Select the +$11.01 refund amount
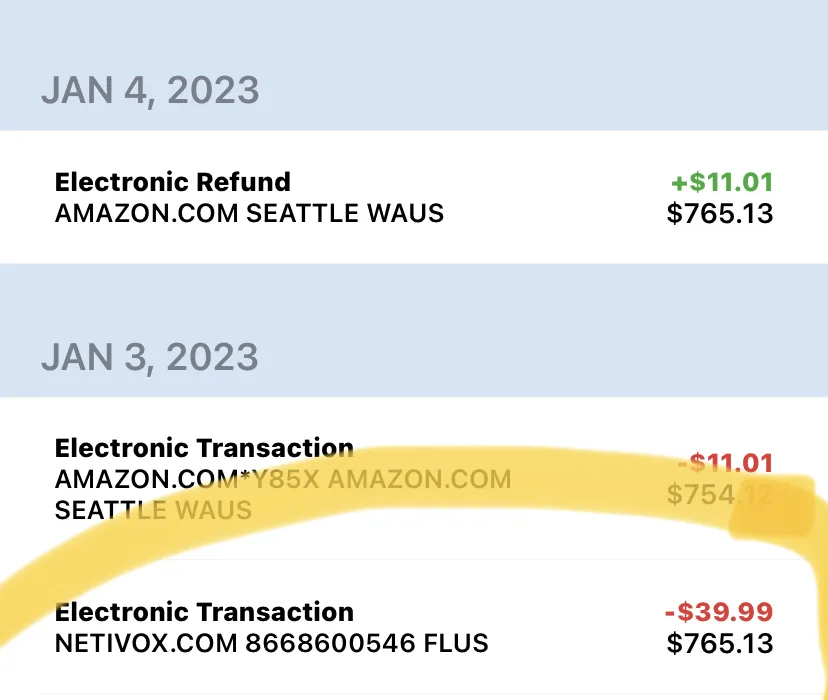 [x=722, y=182]
